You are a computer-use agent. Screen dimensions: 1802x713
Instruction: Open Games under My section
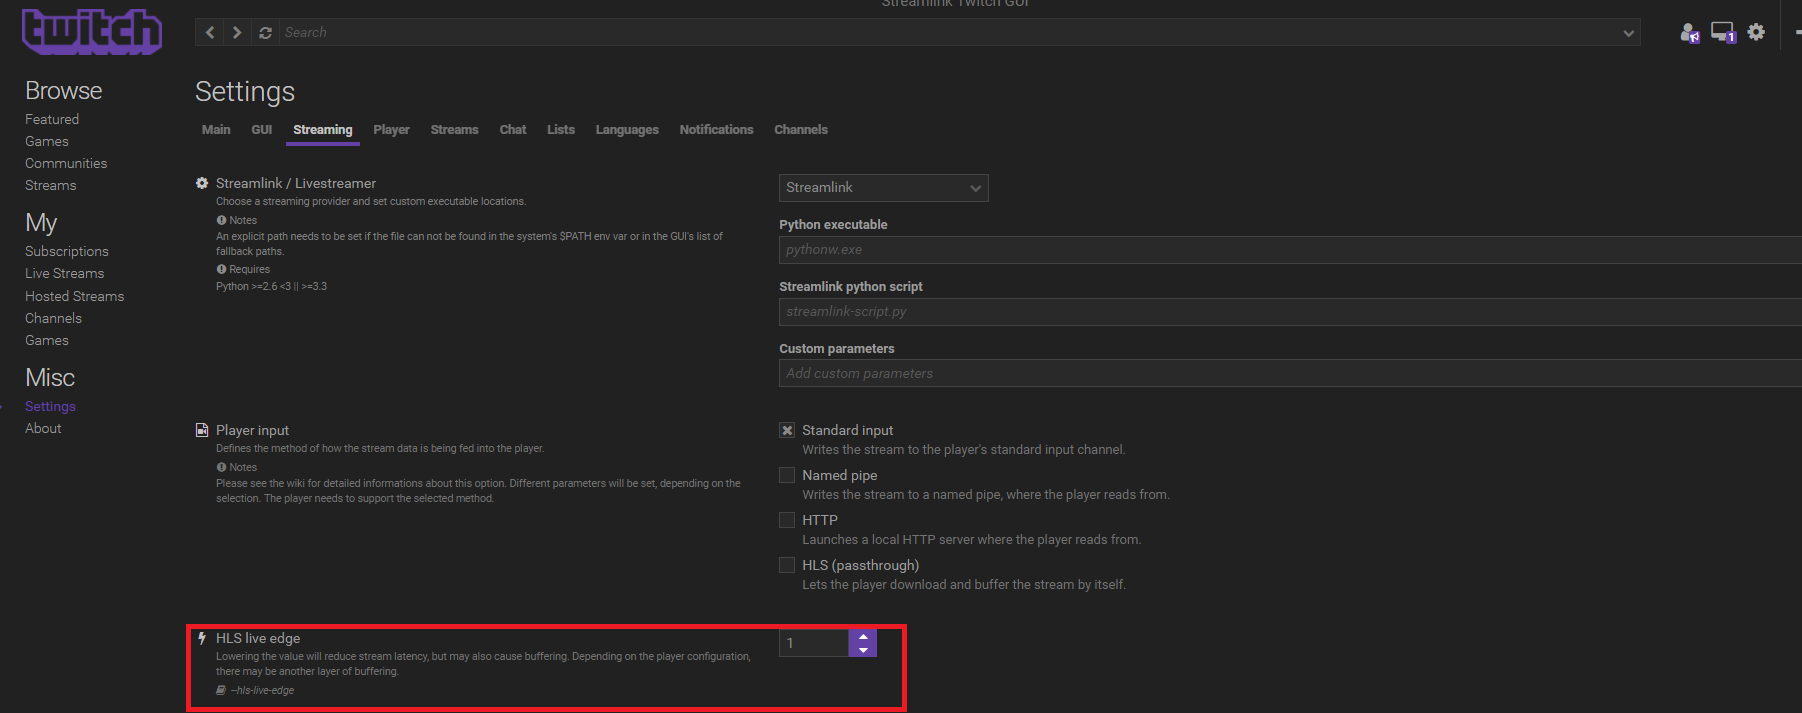pos(47,340)
